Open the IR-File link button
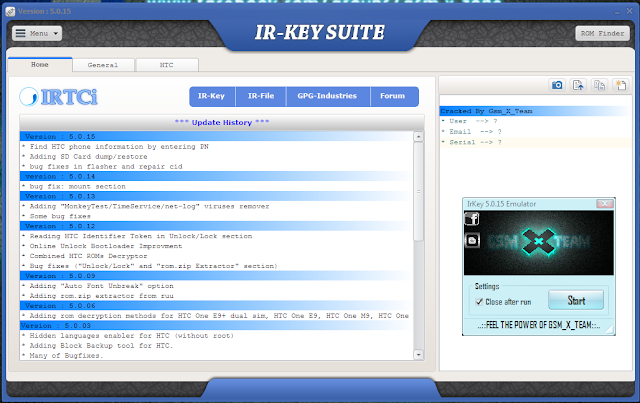This screenshot has width=640, height=403. (261, 96)
